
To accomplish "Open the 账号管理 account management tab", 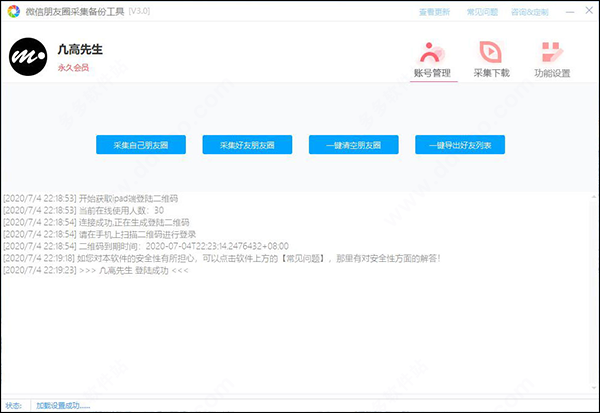I will click(432, 60).
